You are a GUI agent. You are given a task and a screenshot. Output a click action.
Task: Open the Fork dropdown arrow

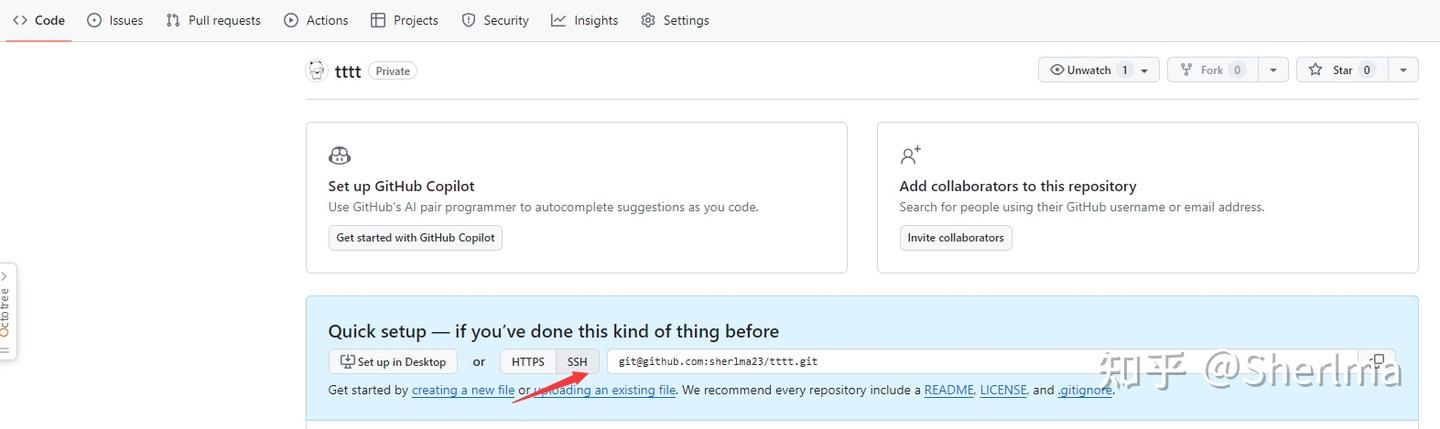[1272, 70]
